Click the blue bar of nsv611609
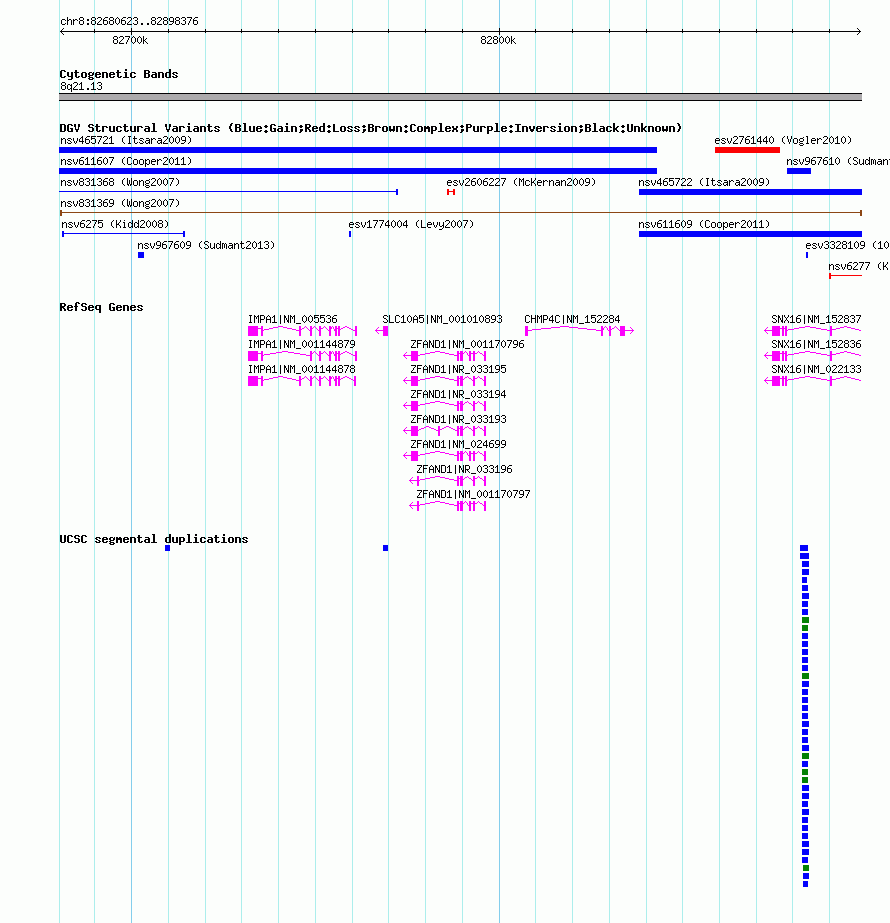Screen dimensions: 890x923 [x=750, y=234]
